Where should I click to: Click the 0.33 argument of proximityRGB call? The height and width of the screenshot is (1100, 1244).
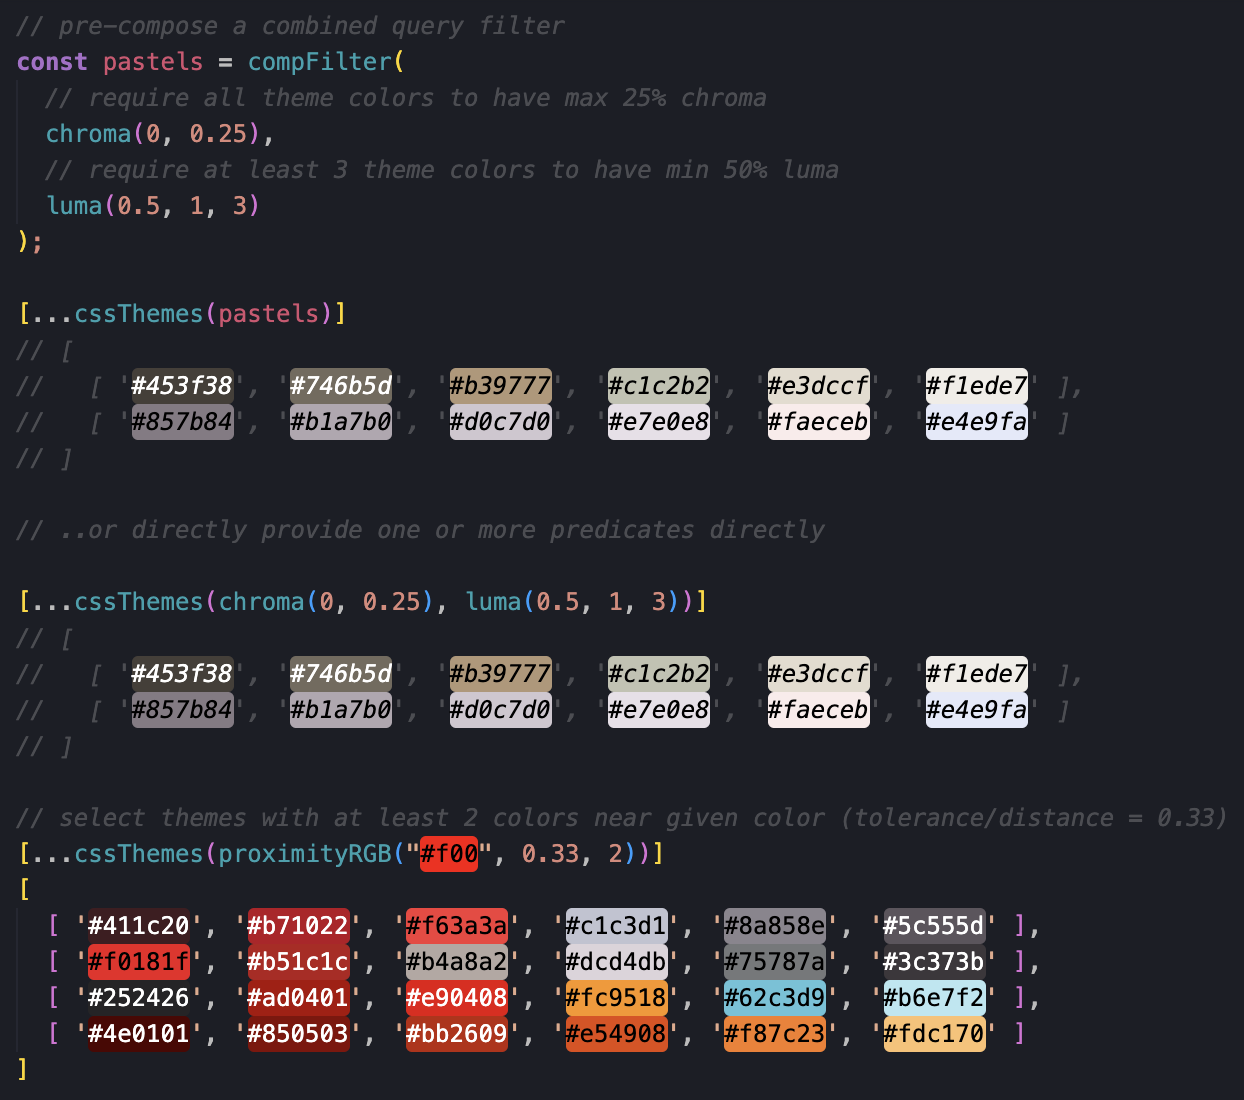pos(550,854)
